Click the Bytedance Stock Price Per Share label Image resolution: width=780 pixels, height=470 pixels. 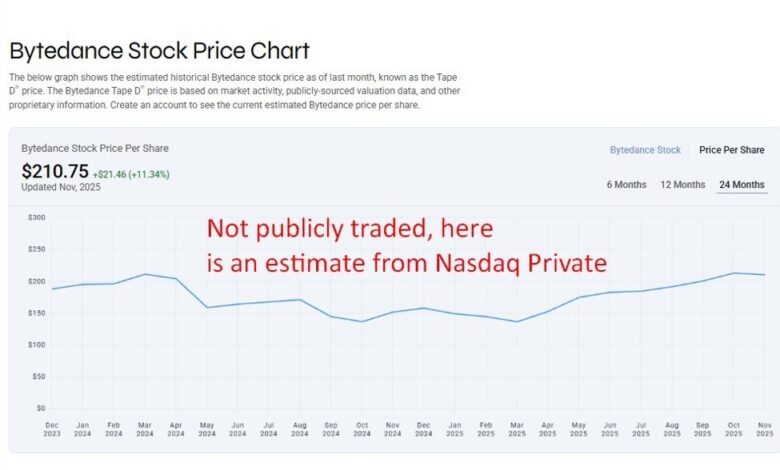[x=95, y=148]
